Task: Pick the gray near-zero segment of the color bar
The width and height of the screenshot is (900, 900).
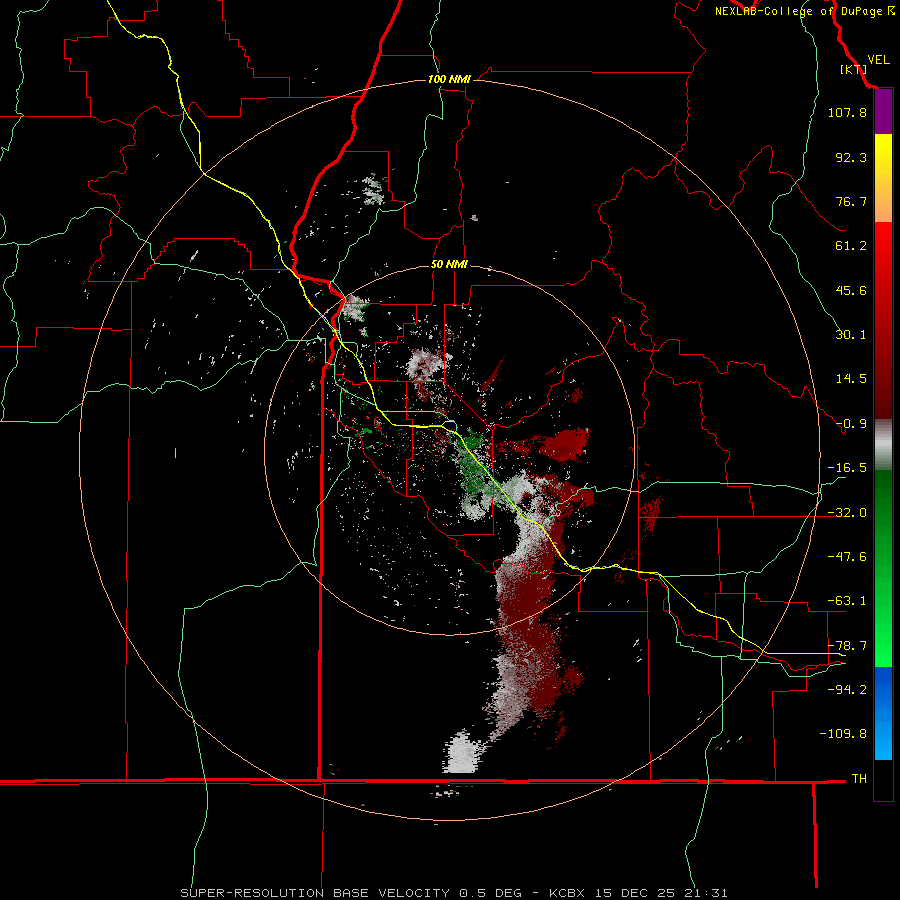Action: [883, 445]
